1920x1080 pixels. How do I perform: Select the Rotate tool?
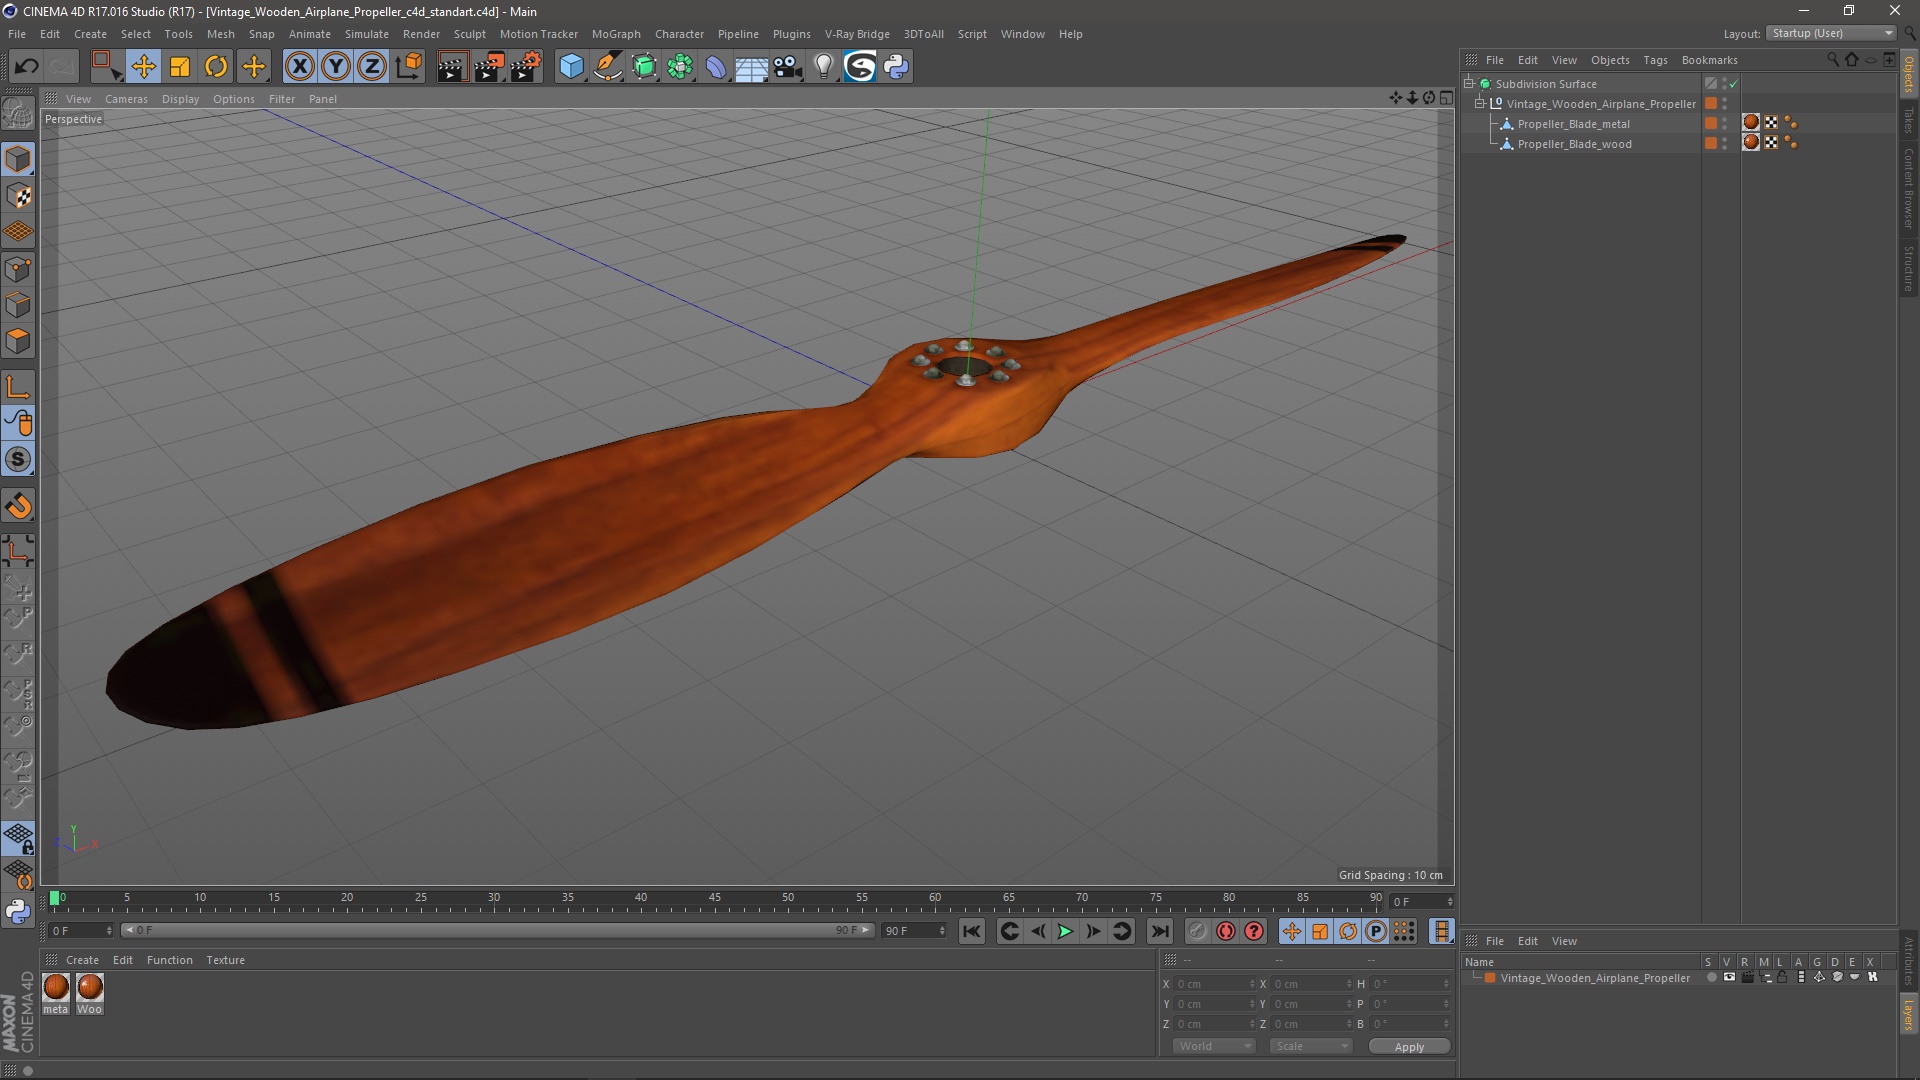(216, 67)
